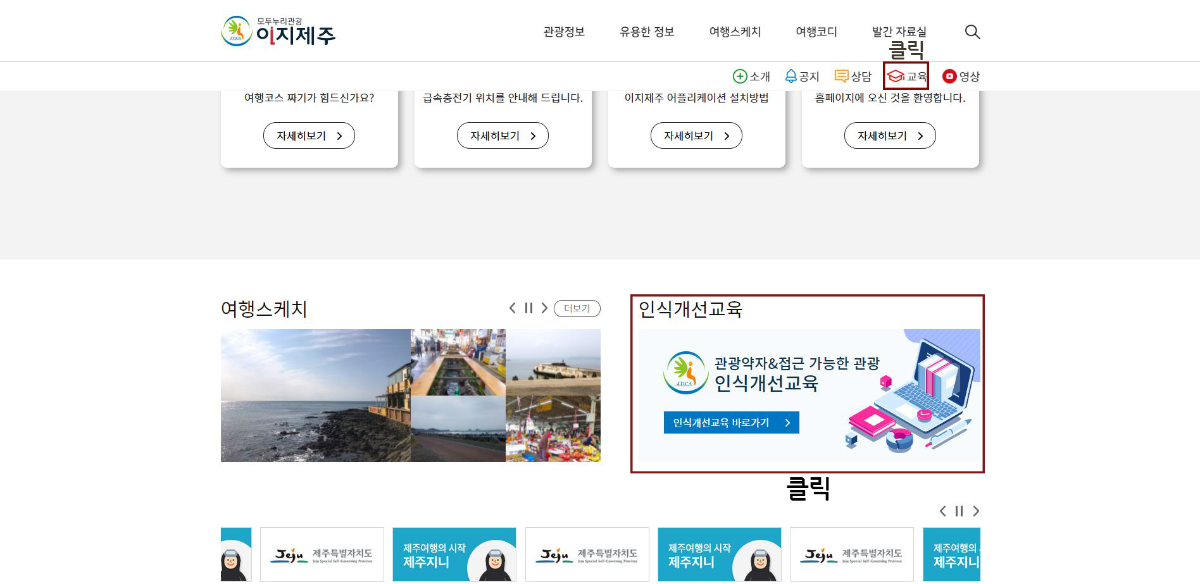Open the large coastal rocks photo
Viewport: 1200px width, 584px height.
(316, 395)
